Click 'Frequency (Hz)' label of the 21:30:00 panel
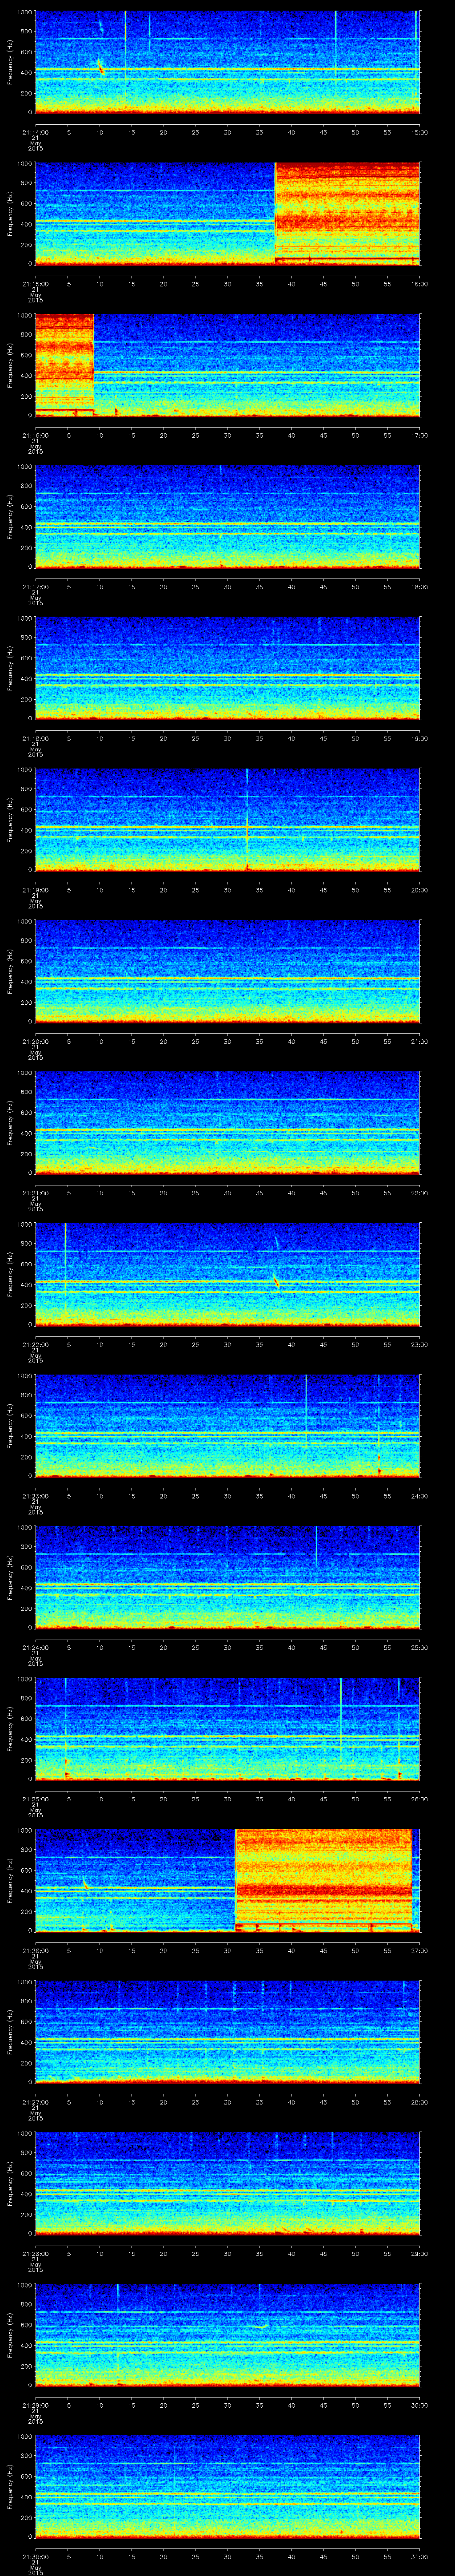This screenshot has width=455, height=2576. (10, 2486)
